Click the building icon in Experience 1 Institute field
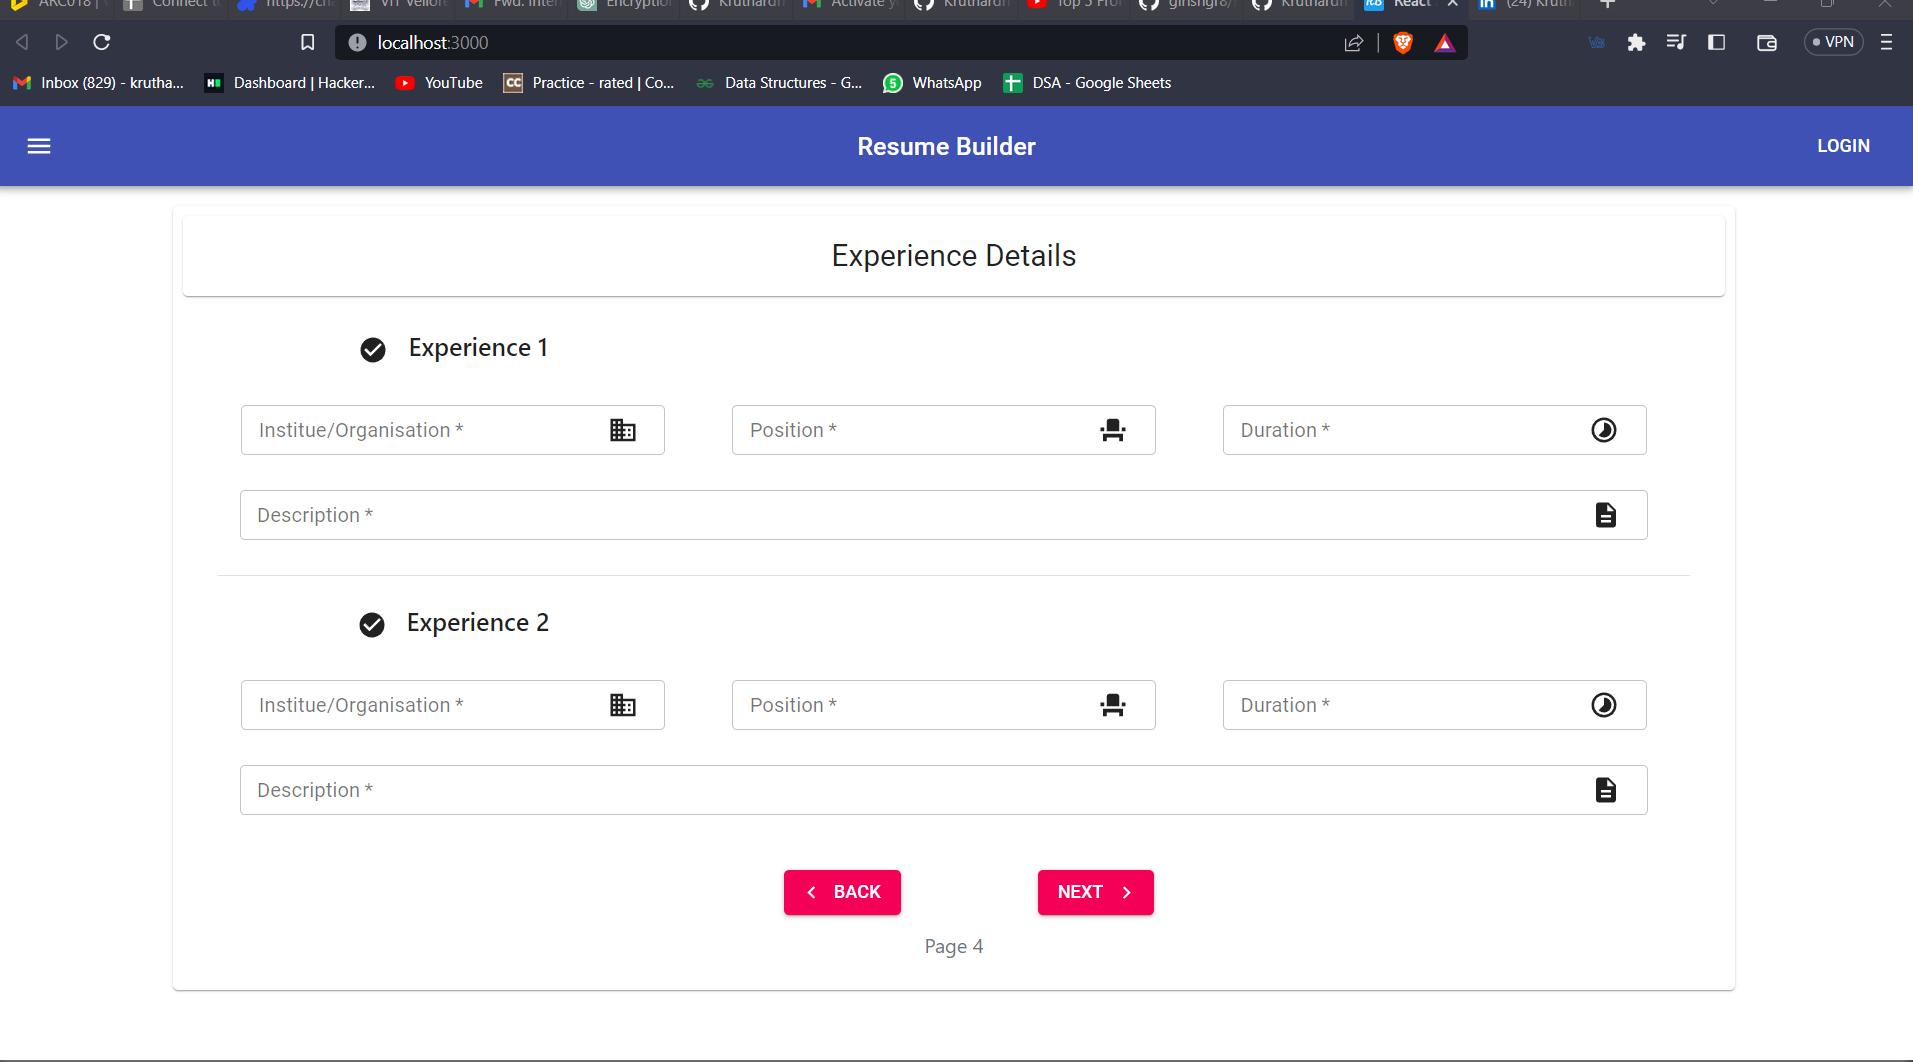The height and width of the screenshot is (1062, 1913). pos(622,430)
